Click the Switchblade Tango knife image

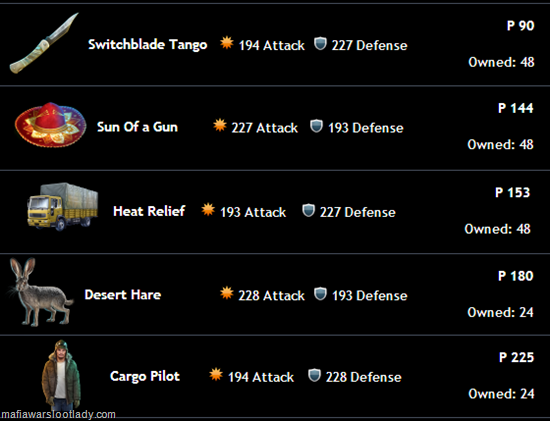[x=44, y=43]
